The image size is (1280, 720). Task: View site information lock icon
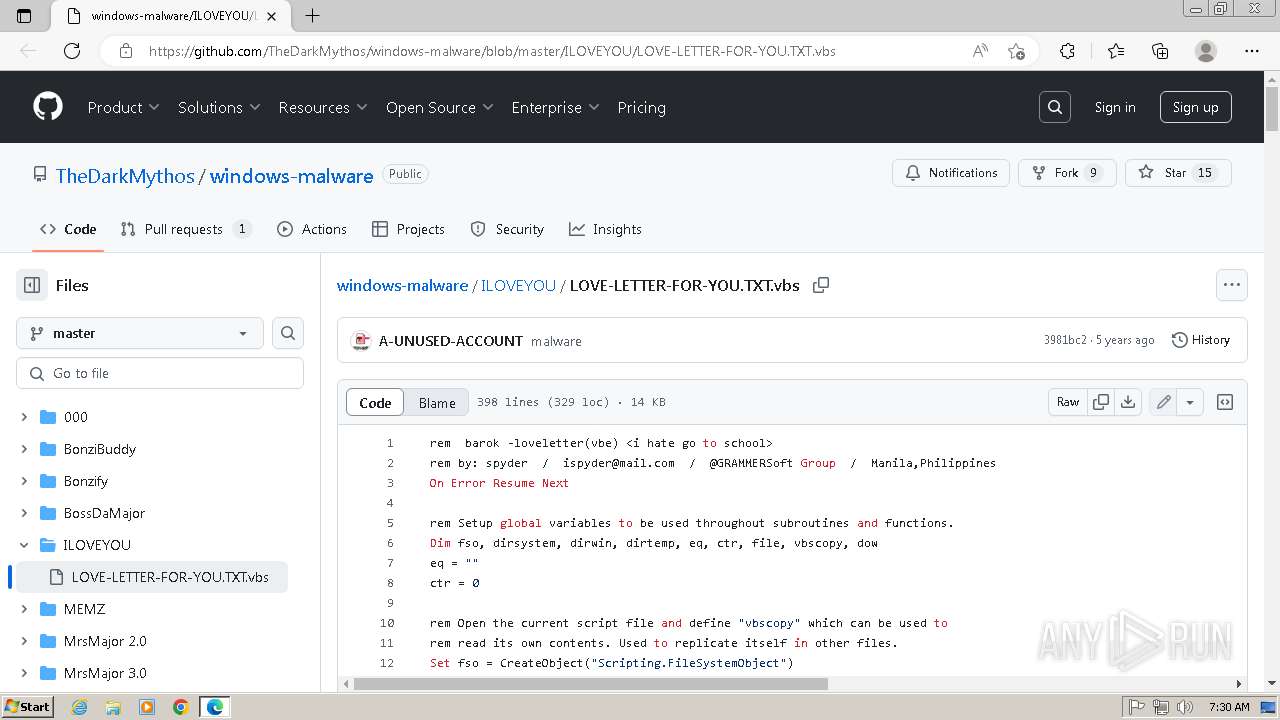[125, 51]
